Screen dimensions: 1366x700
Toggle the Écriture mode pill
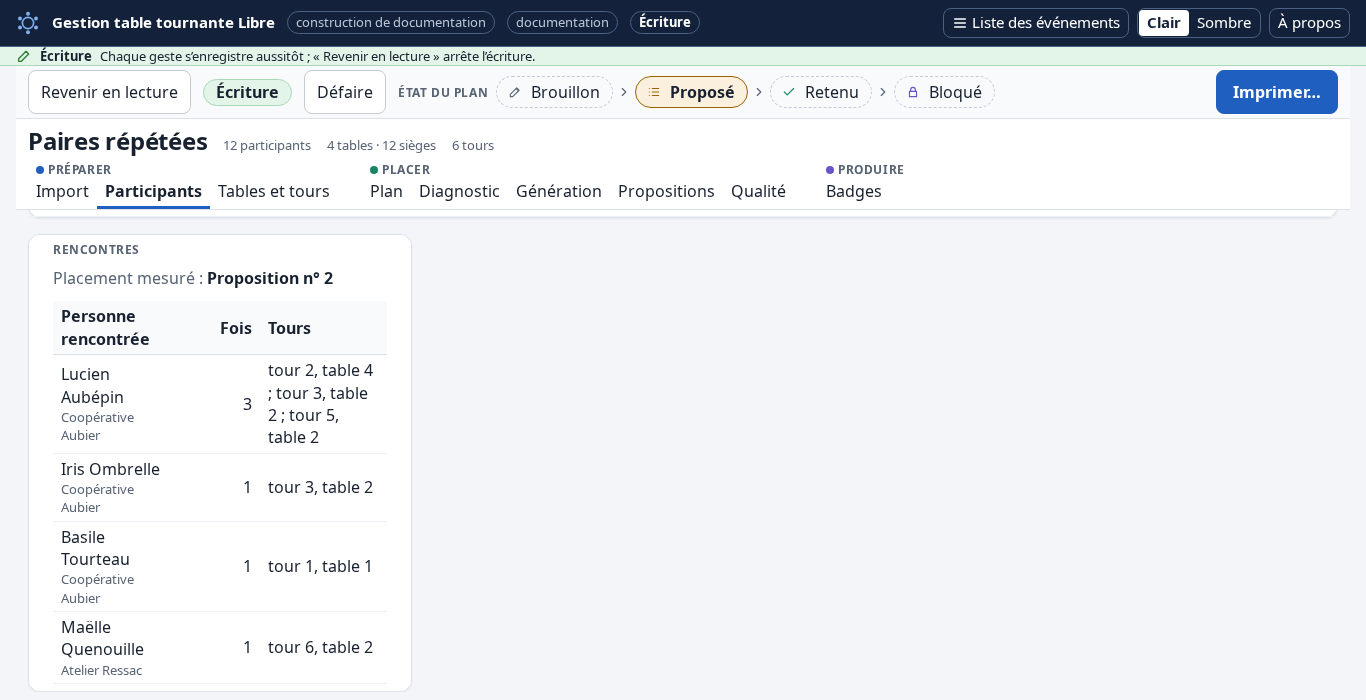click(247, 92)
